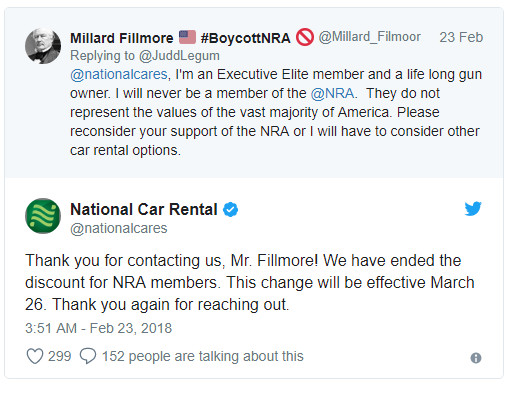Click the red prohibited sign emoji

[305, 37]
